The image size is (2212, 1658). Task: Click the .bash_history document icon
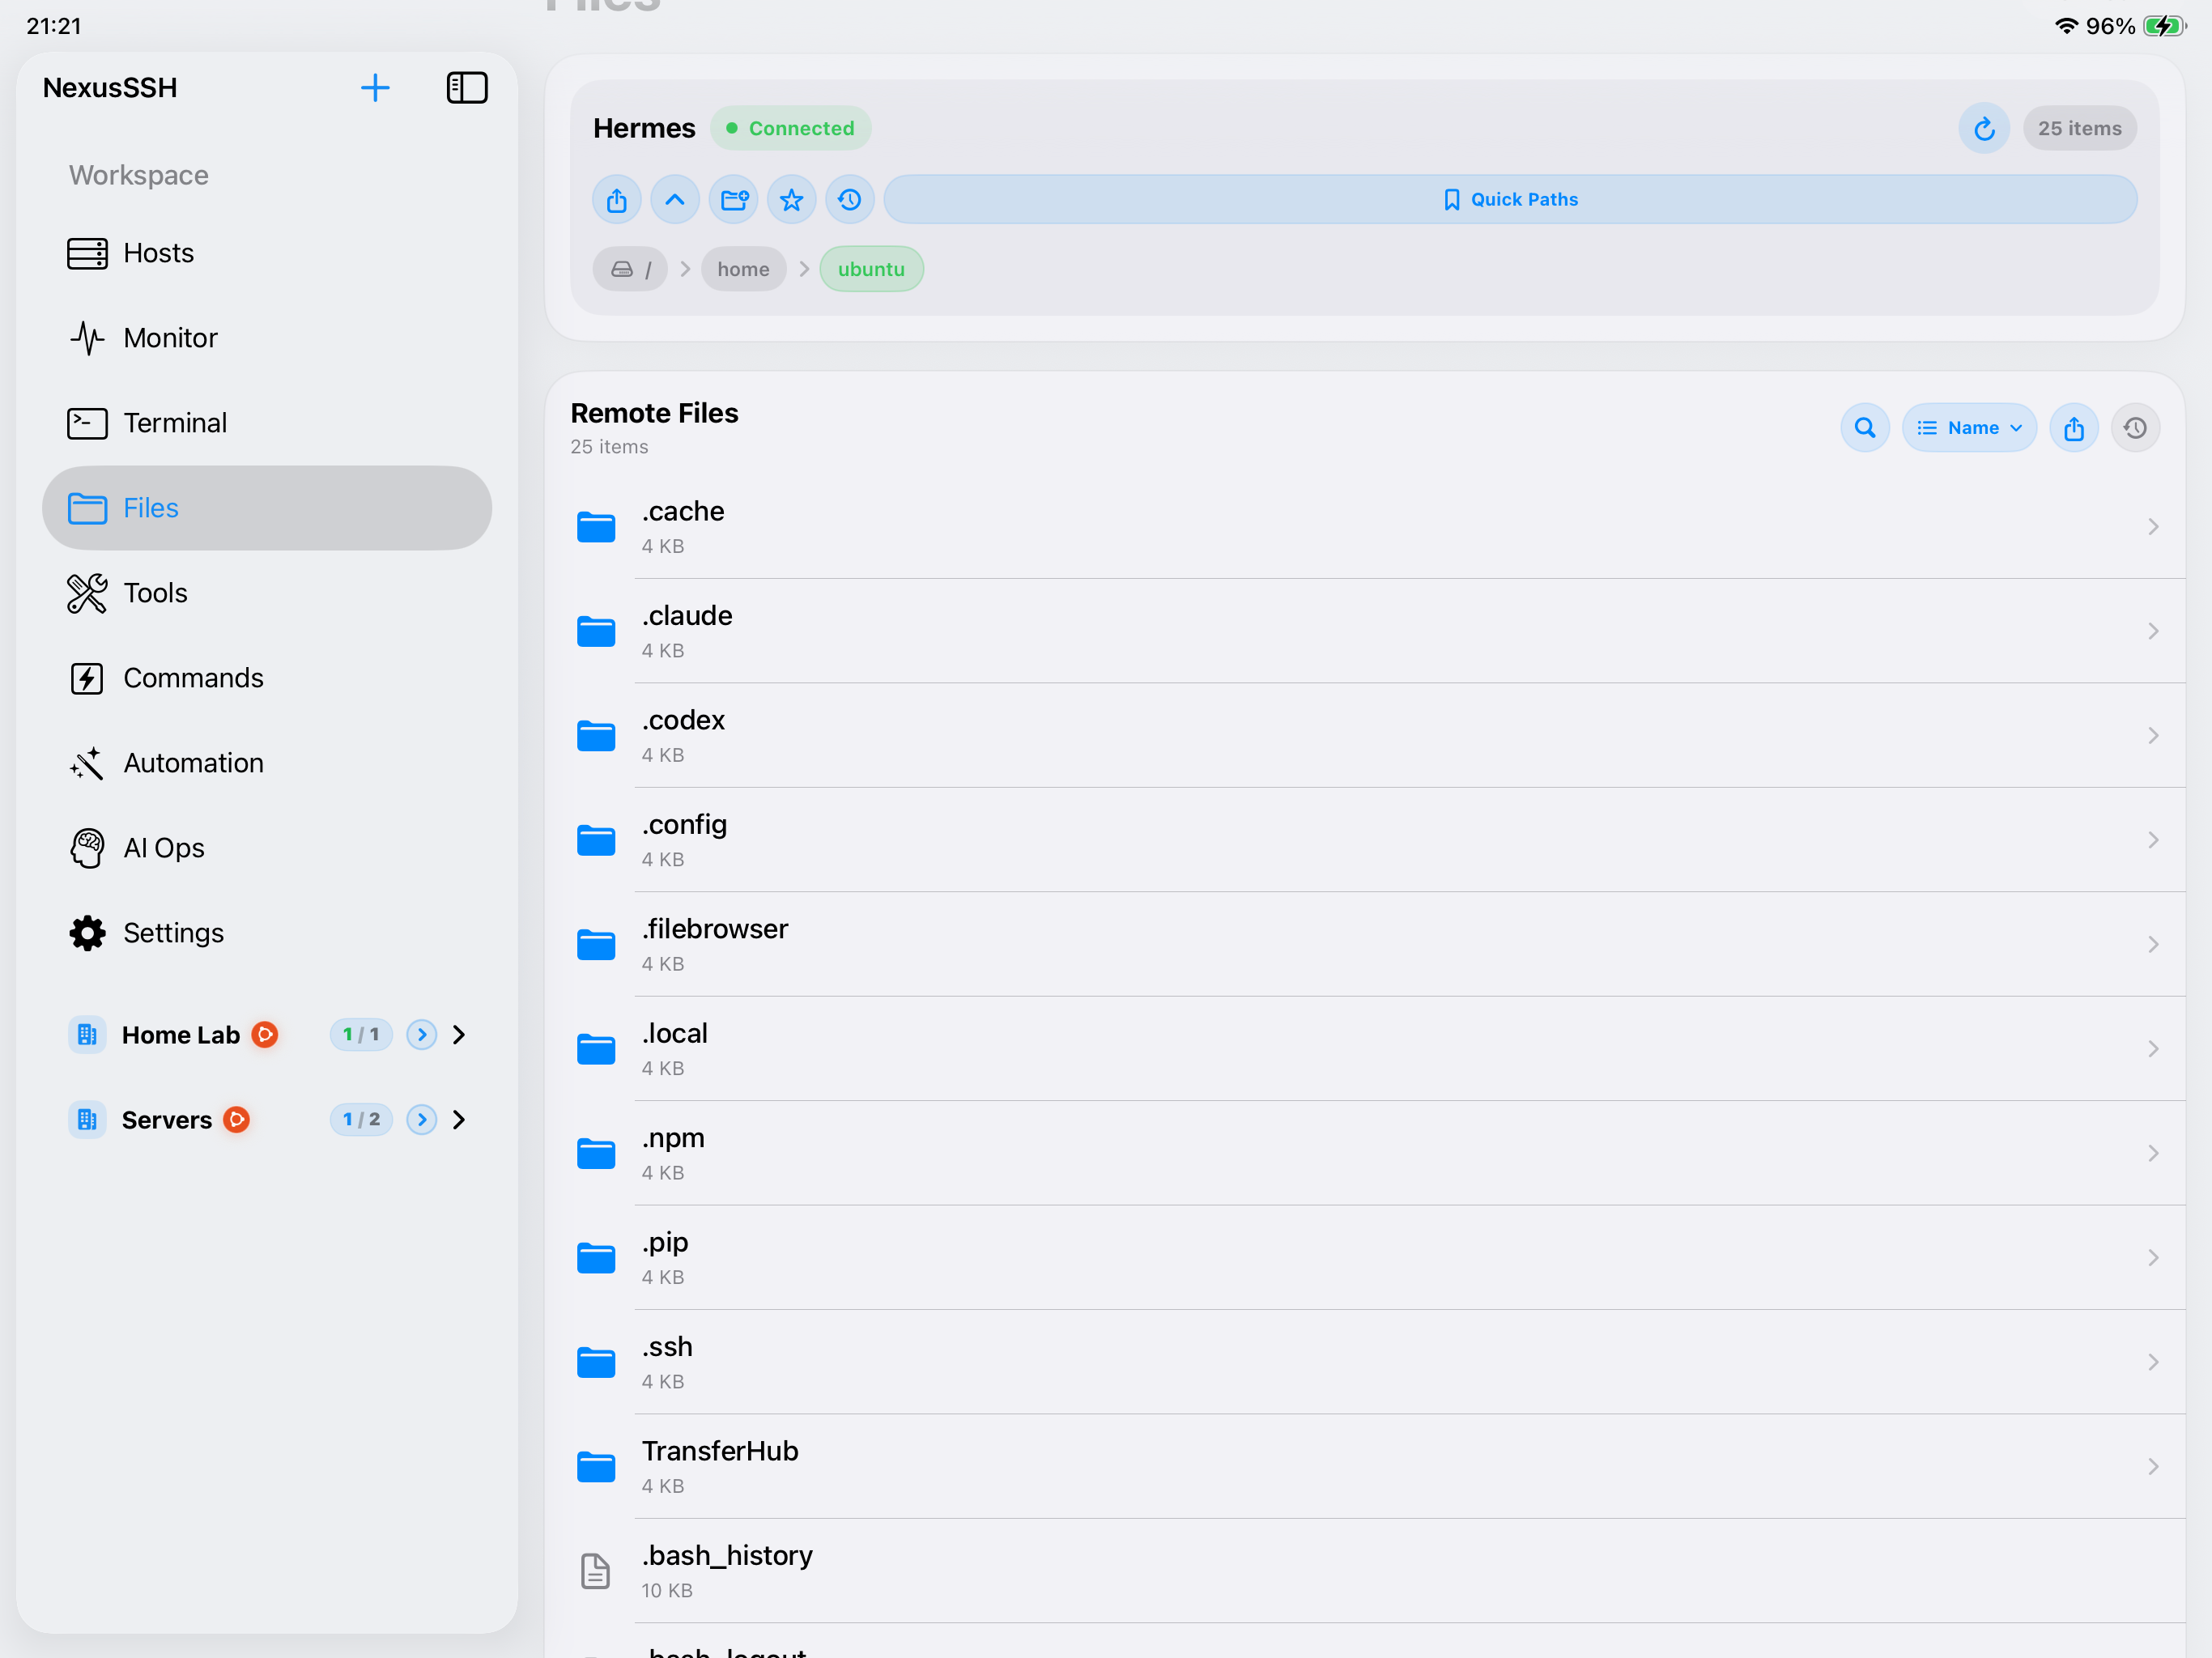[596, 1571]
